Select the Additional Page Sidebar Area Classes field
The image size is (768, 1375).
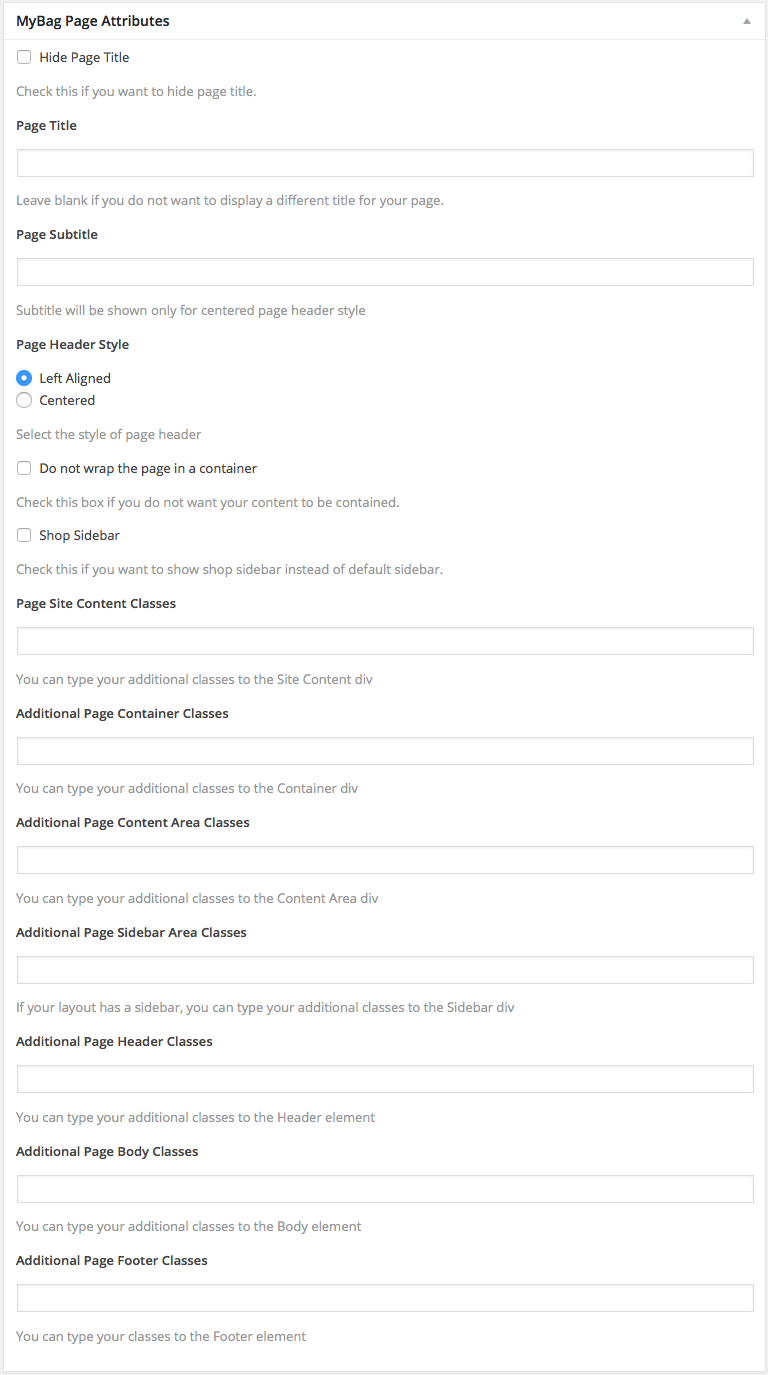coord(385,970)
